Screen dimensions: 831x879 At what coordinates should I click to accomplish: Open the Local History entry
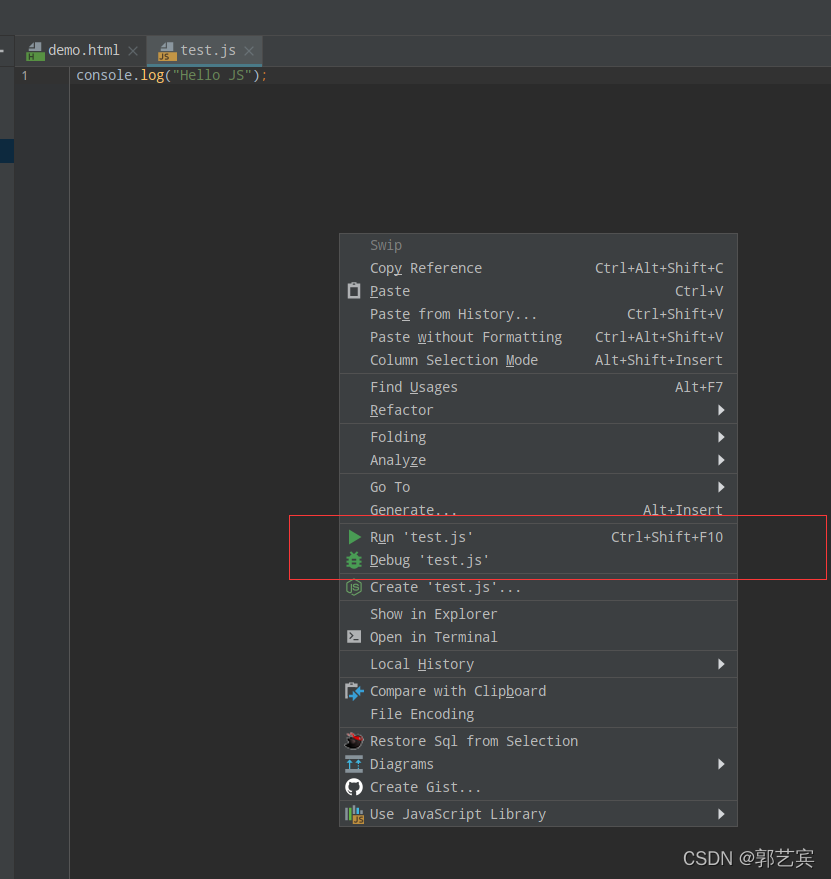(538, 664)
